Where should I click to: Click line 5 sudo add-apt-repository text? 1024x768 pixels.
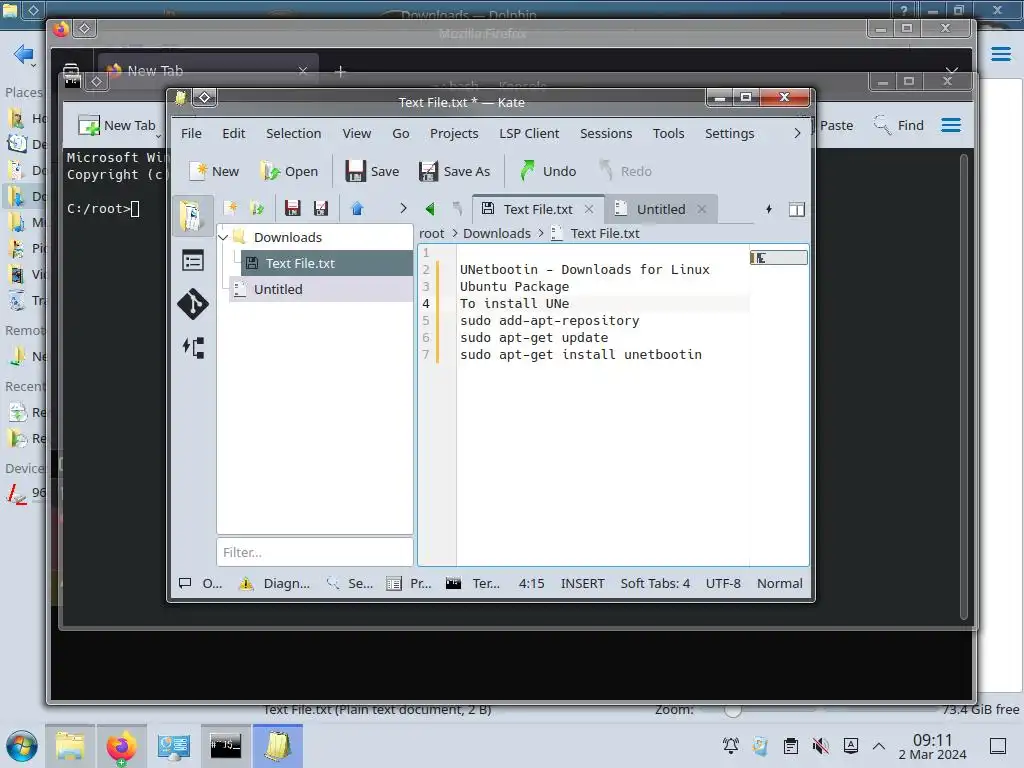(549, 321)
